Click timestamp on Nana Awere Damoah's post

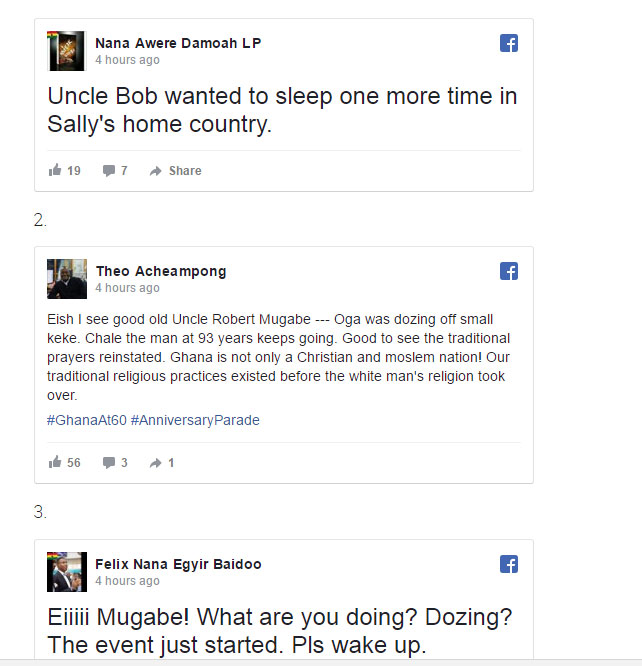[127, 60]
